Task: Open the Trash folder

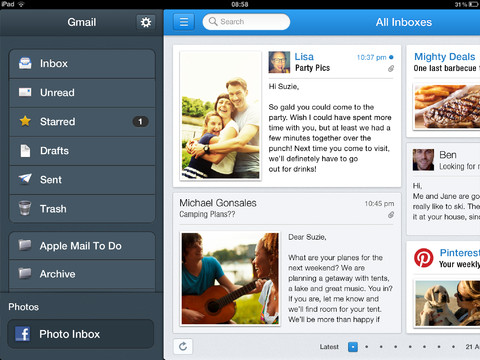Action: (x=82, y=209)
